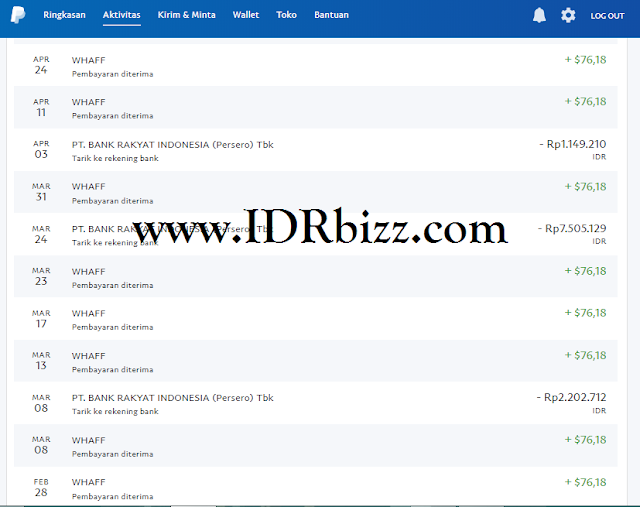Open WHAFF payment dated Mar 08
Viewport: 640px width, 507px height.
pyautogui.click(x=316, y=445)
